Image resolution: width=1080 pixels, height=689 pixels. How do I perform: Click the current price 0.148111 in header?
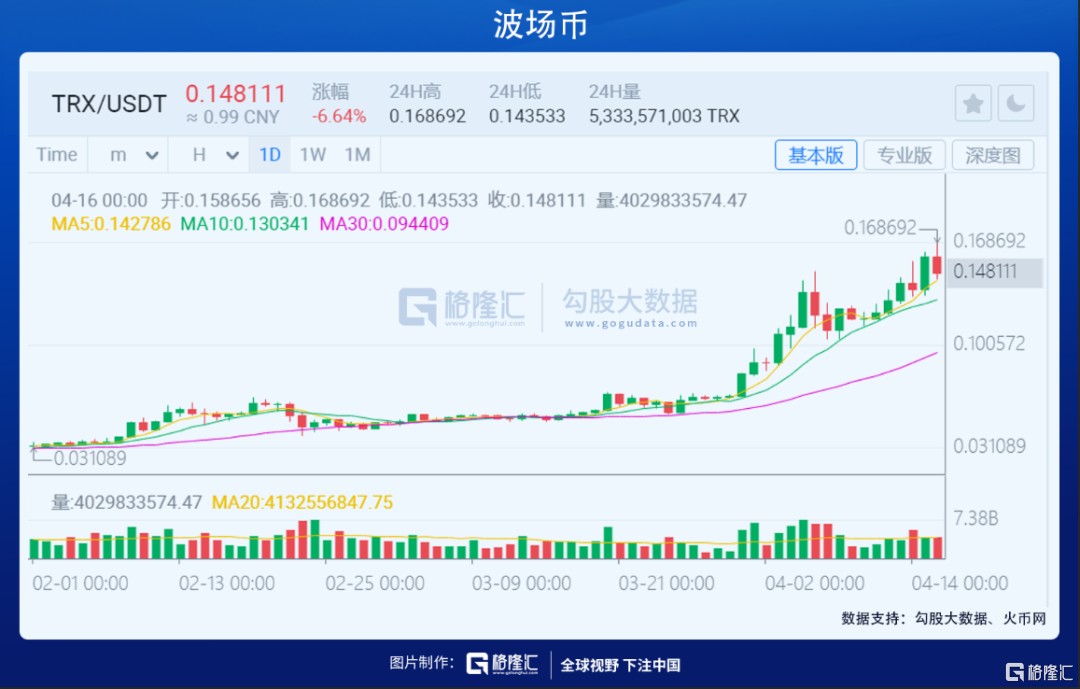[236, 94]
